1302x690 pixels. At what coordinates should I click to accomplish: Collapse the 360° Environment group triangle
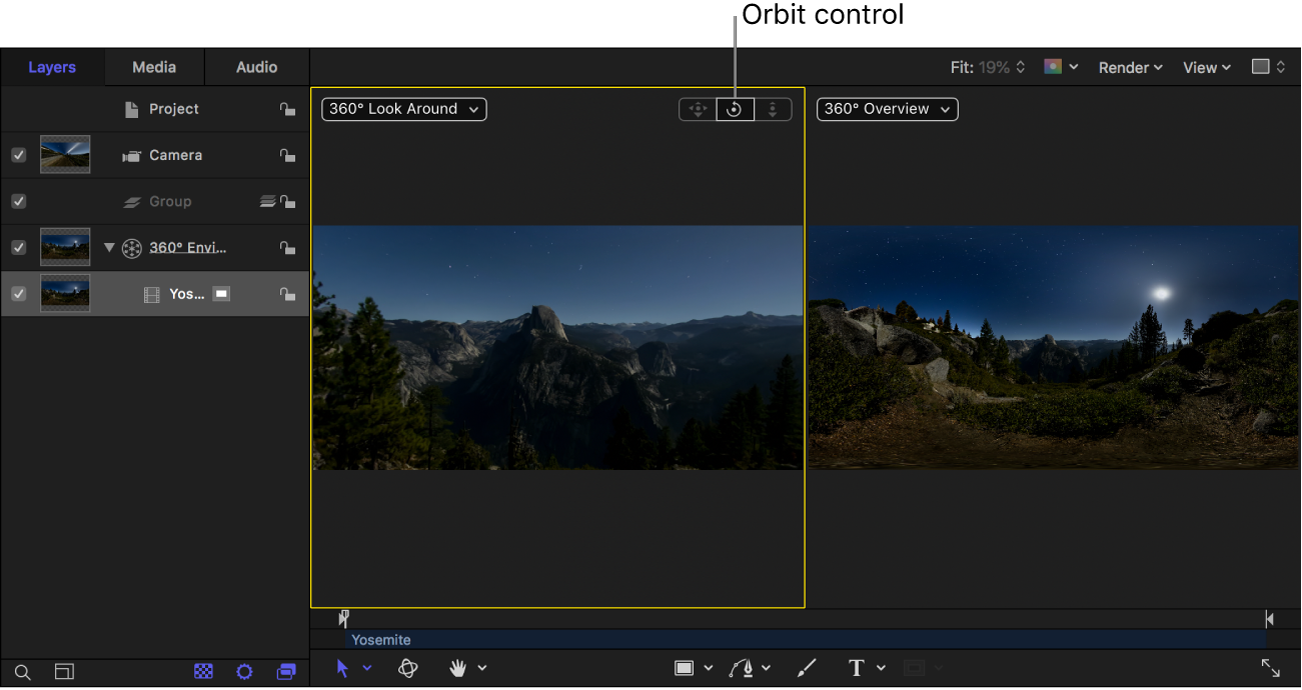coord(109,248)
